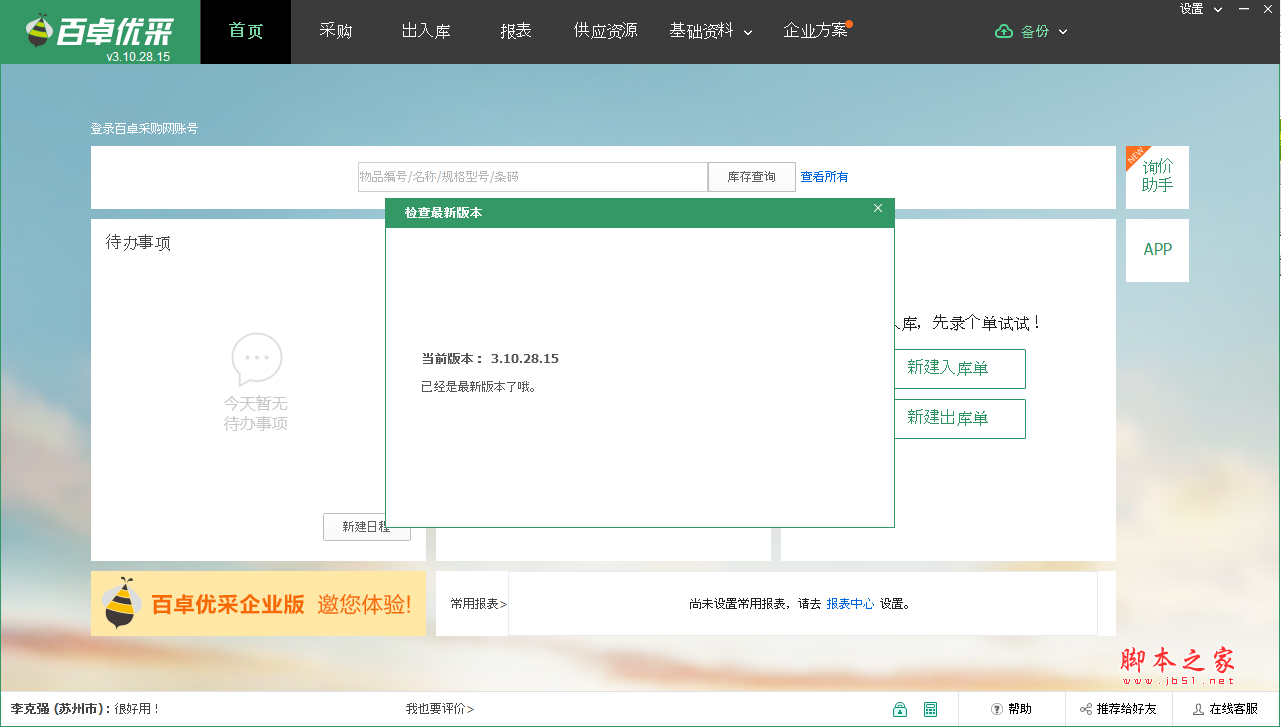The width and height of the screenshot is (1281, 727).
Task: Click the 查看所有 link
Action: point(824,177)
